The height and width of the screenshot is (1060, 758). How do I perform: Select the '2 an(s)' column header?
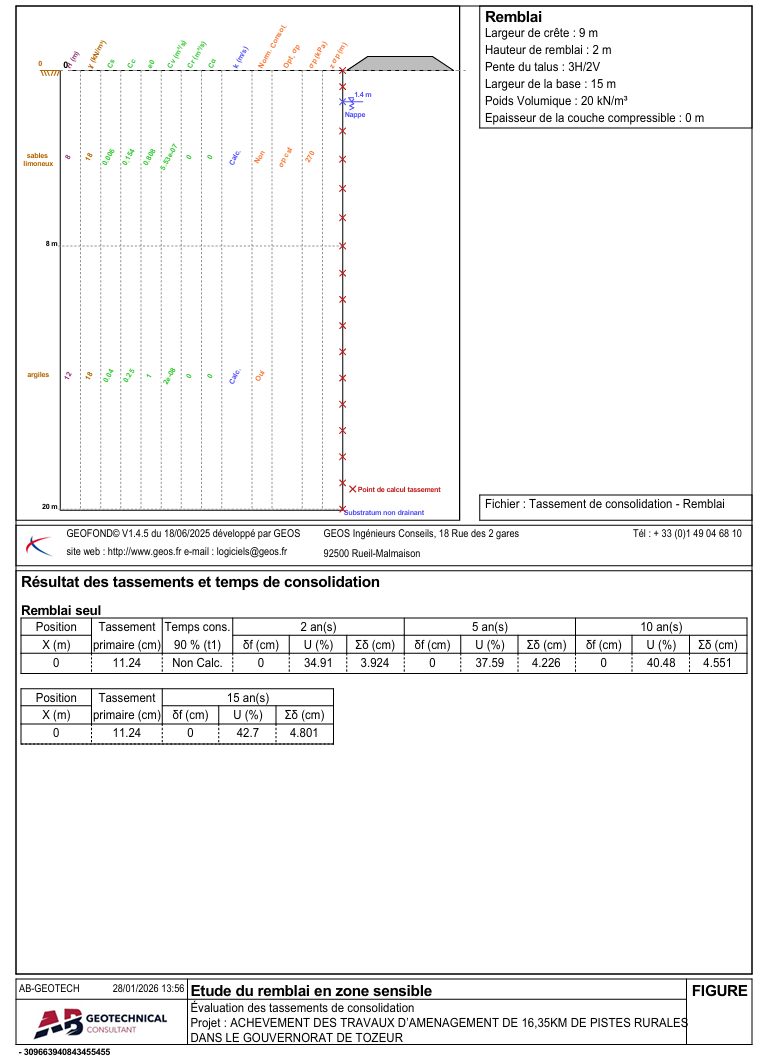click(x=318, y=627)
